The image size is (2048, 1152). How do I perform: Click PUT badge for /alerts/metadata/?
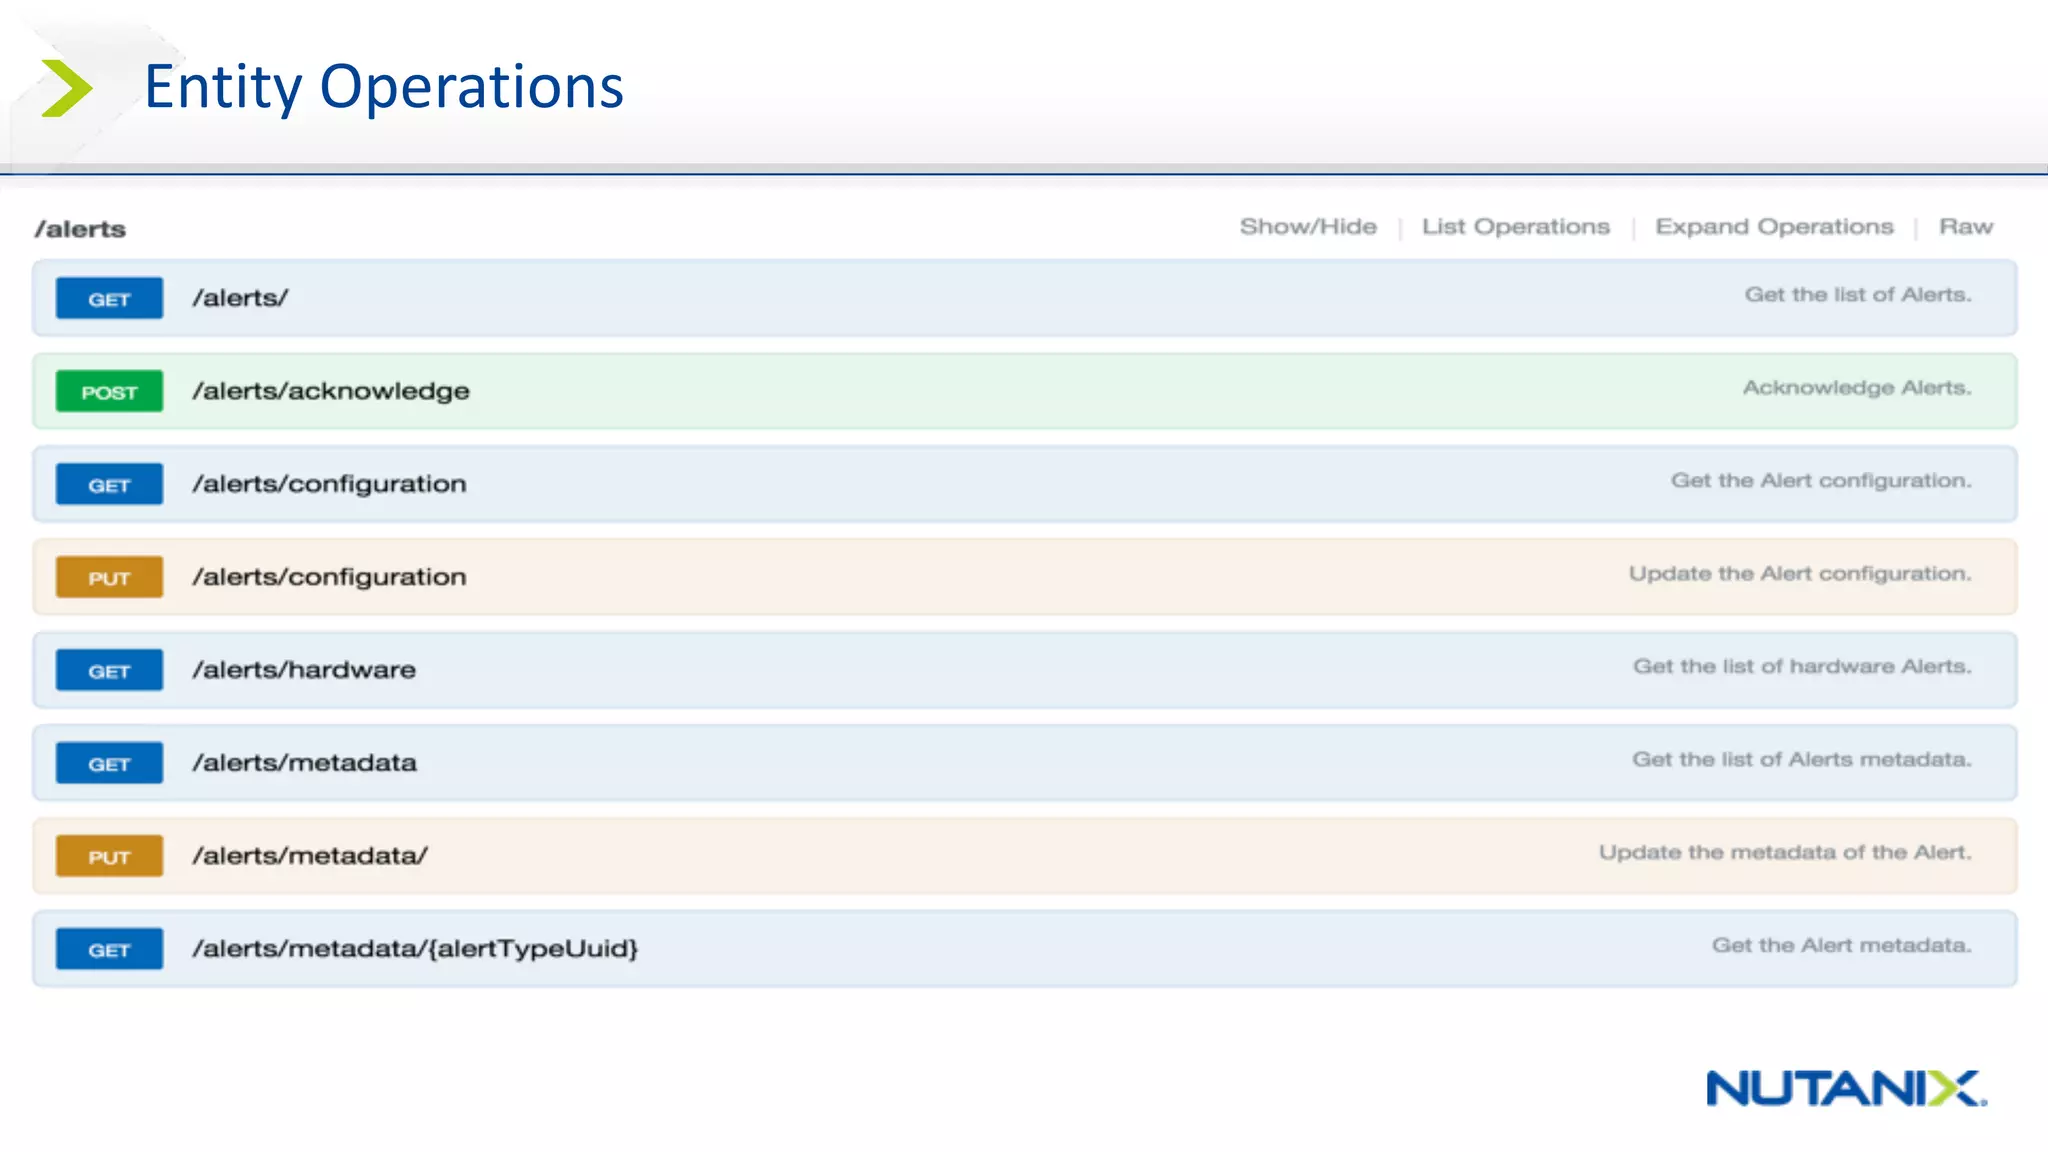[109, 856]
